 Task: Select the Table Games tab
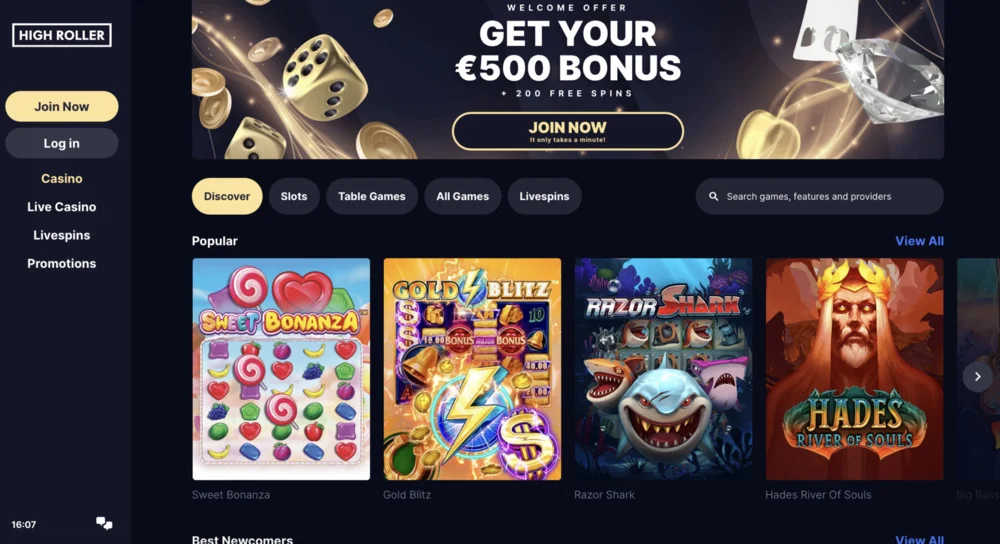[372, 196]
